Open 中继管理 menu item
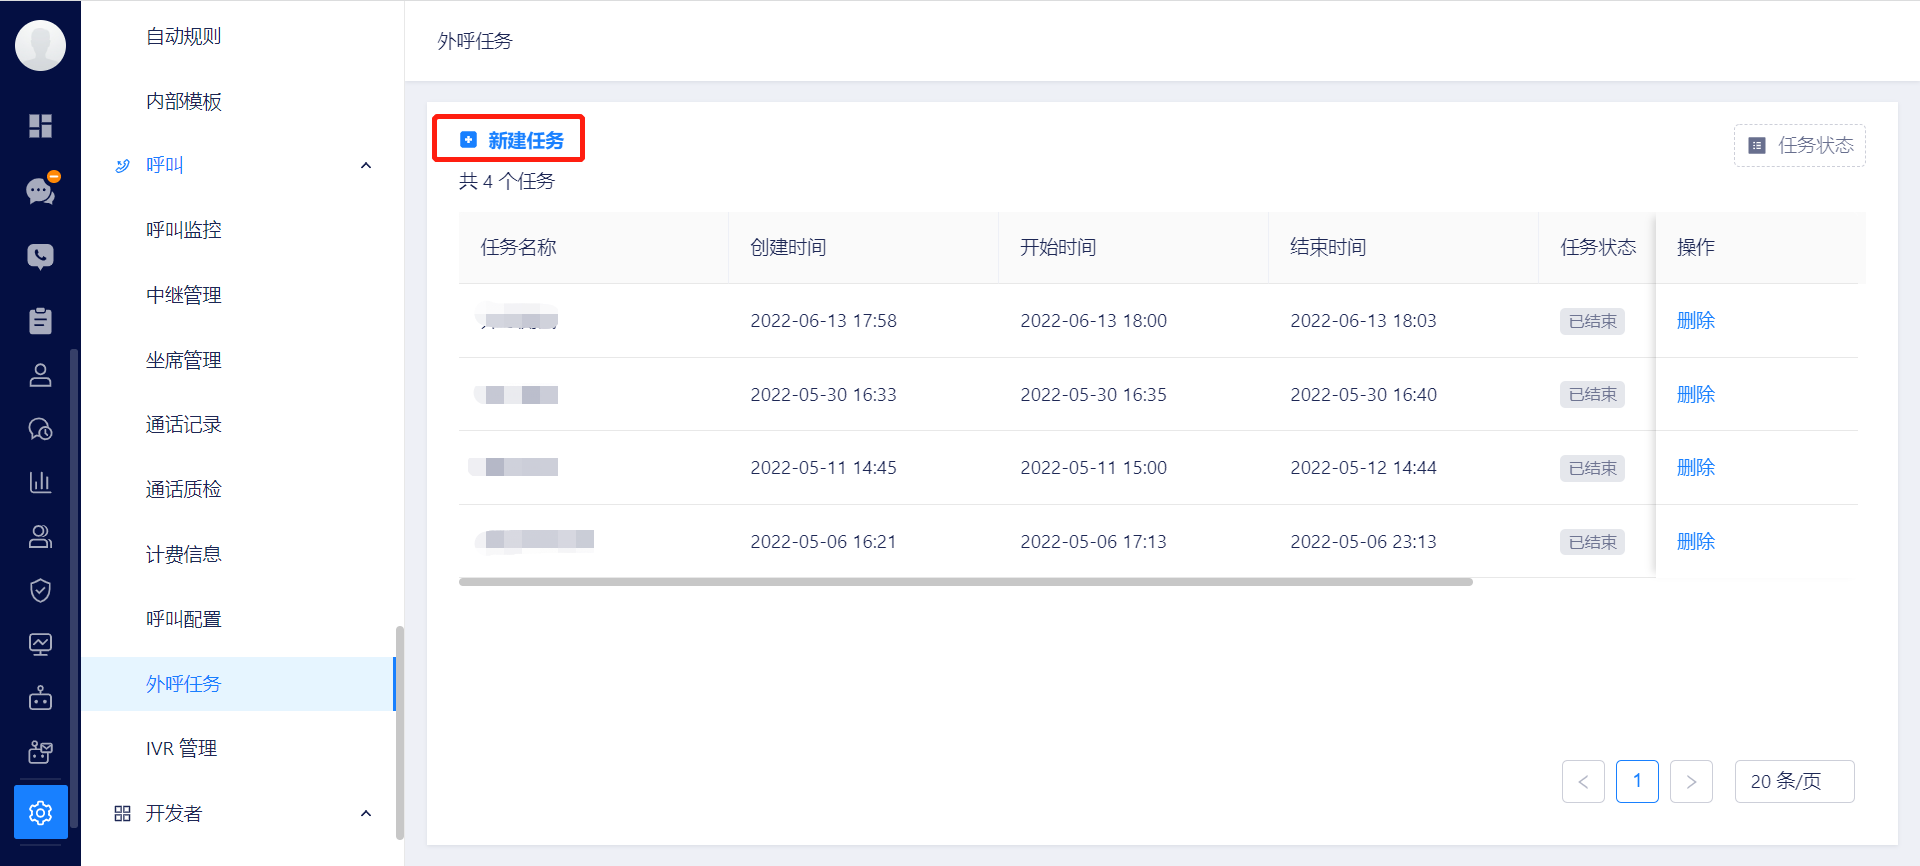 tap(184, 295)
